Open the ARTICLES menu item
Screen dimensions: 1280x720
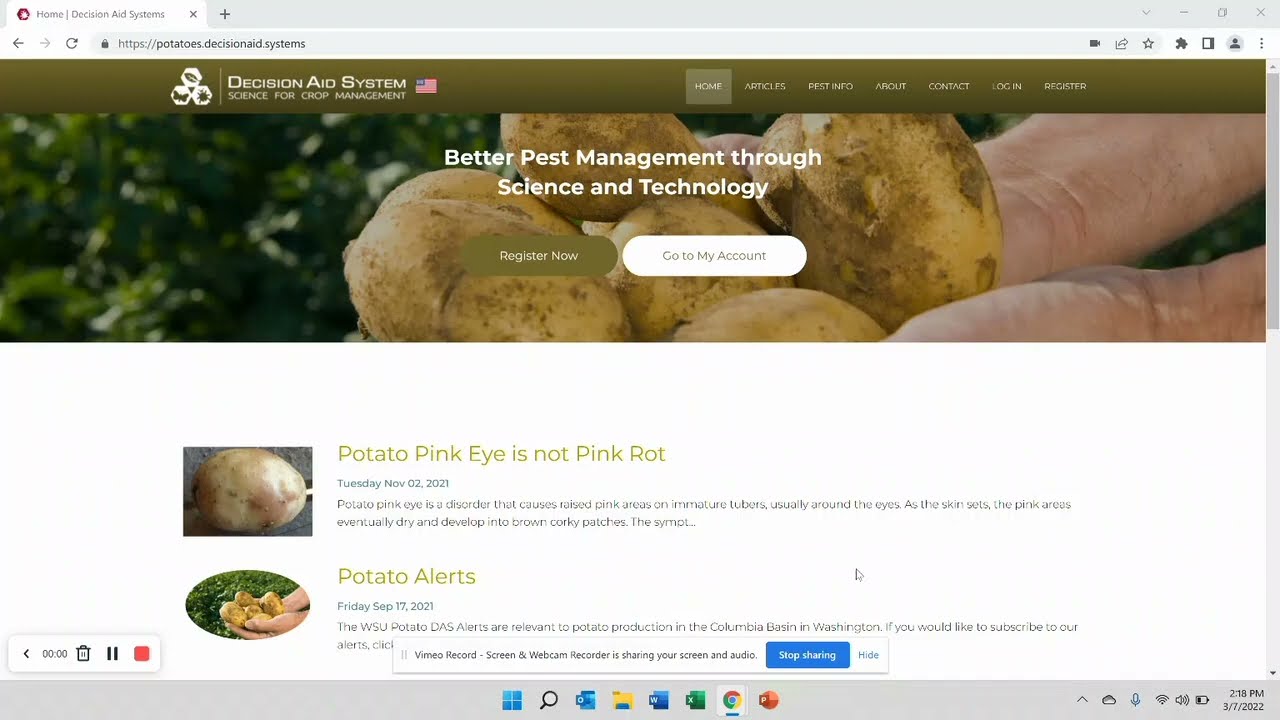click(765, 86)
